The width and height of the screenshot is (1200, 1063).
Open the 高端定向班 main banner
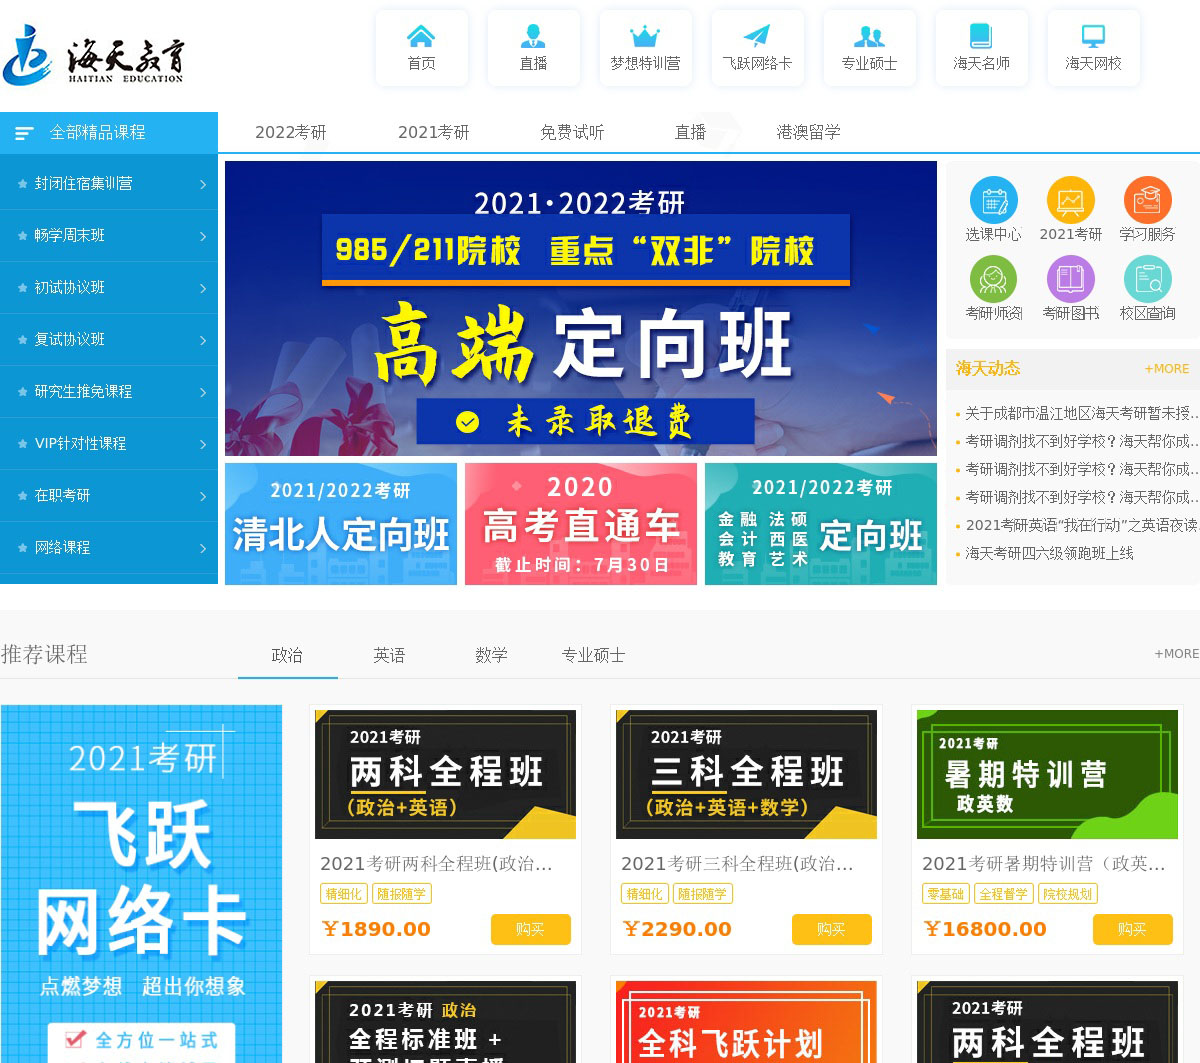(581, 308)
